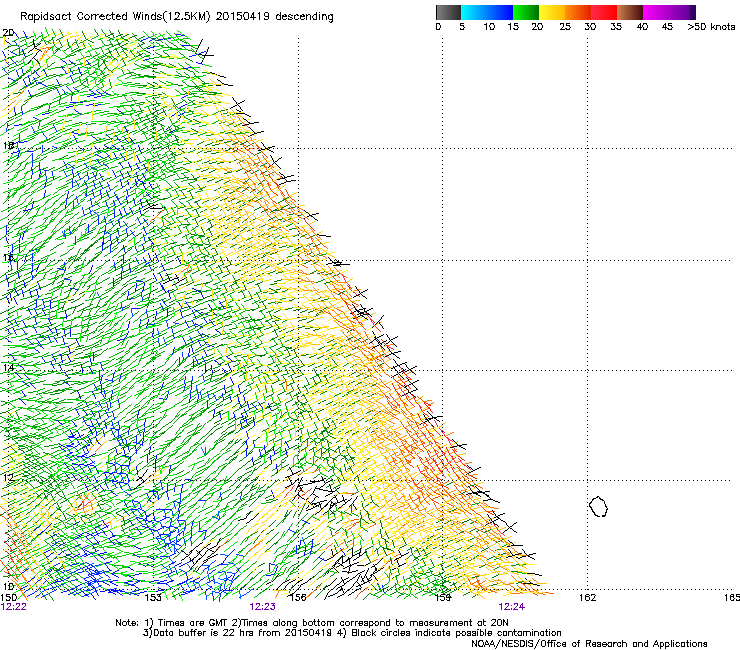Click the longitude label "153"
This screenshot has width=740, height=650.
point(153,598)
